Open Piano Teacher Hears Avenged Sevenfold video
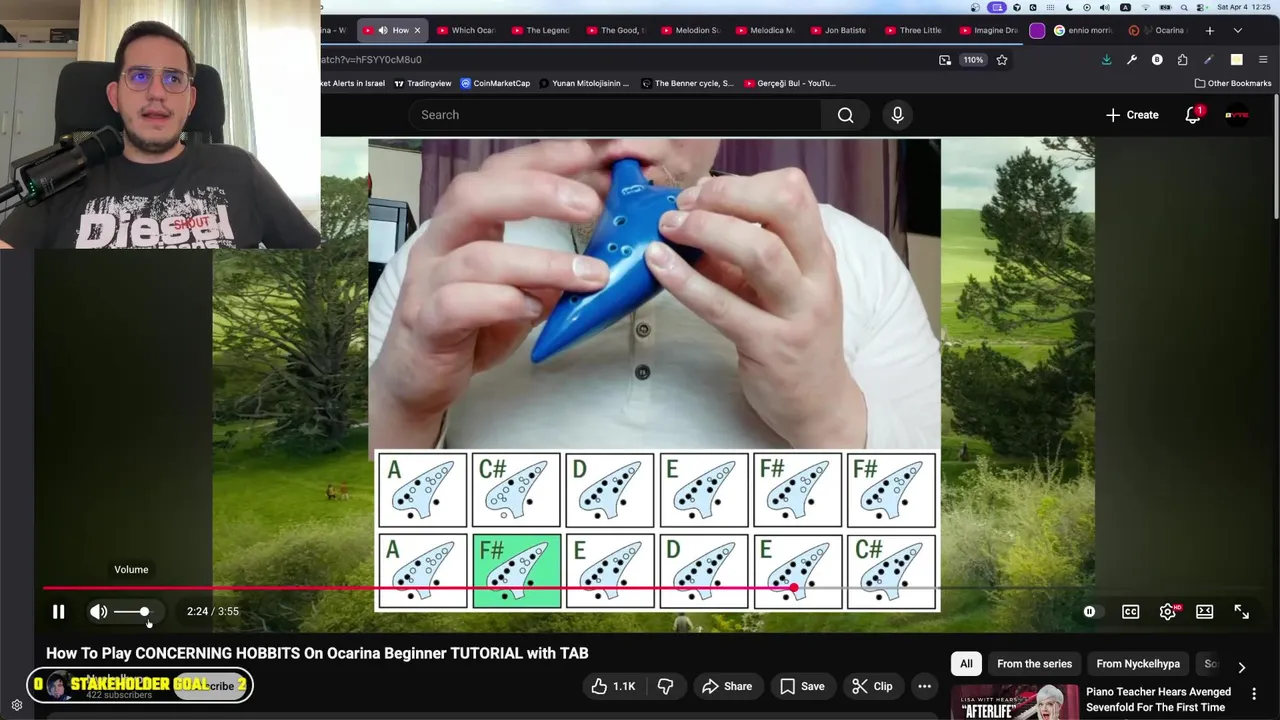1280x720 pixels. coord(1158,699)
